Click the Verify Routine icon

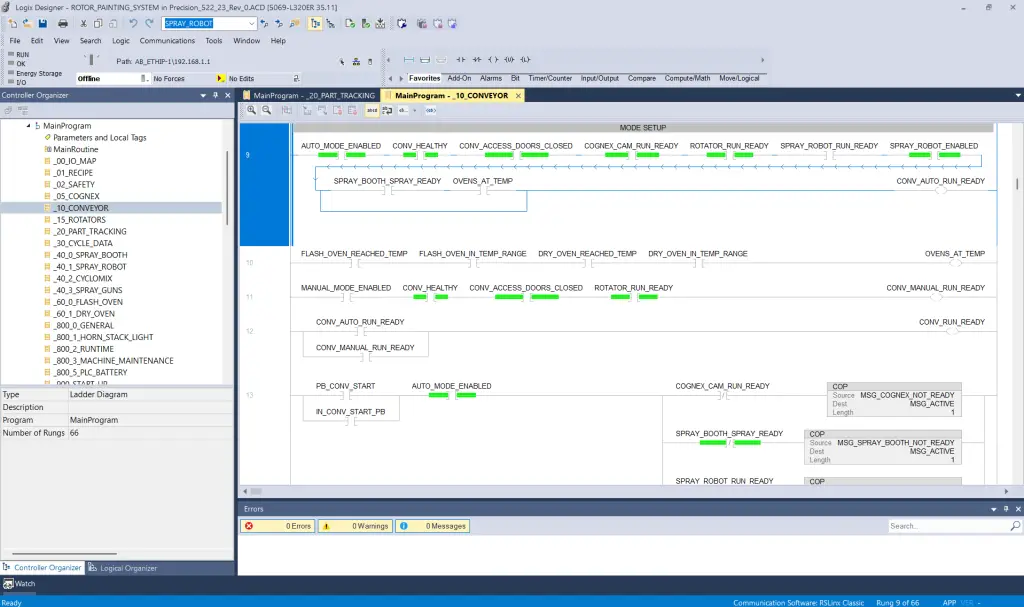pyautogui.click(x=350, y=24)
